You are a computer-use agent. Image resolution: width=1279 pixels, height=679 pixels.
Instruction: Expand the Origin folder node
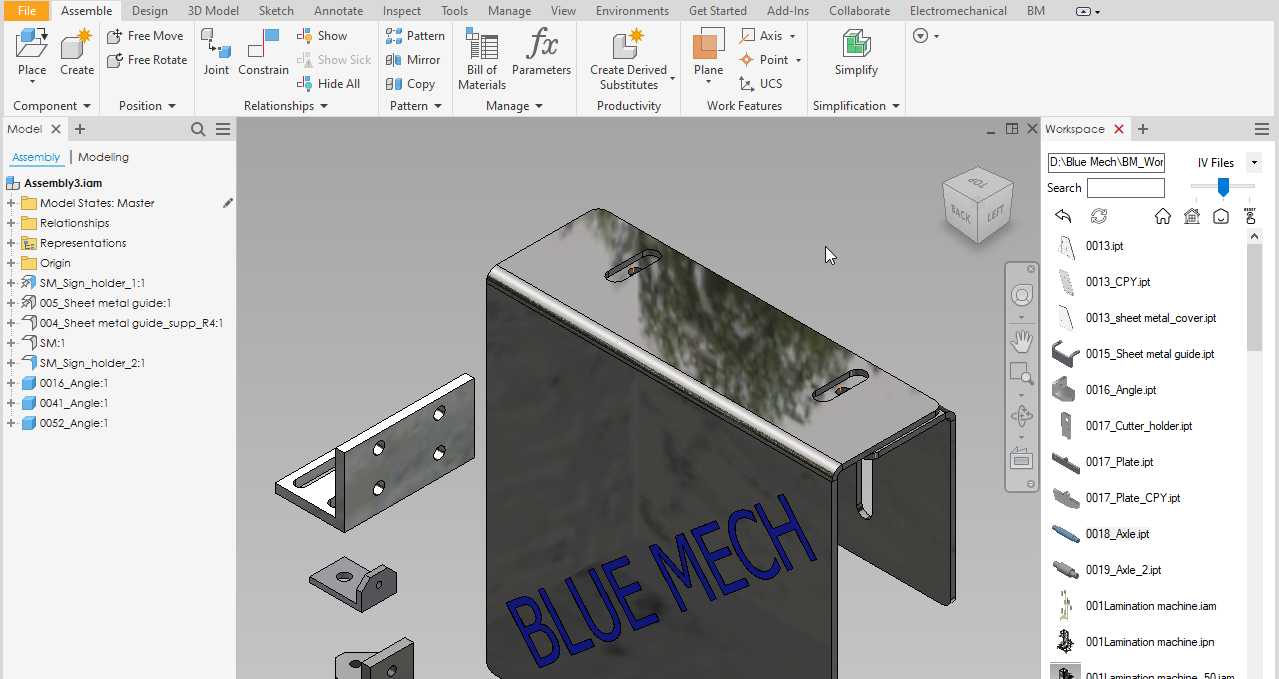11,263
